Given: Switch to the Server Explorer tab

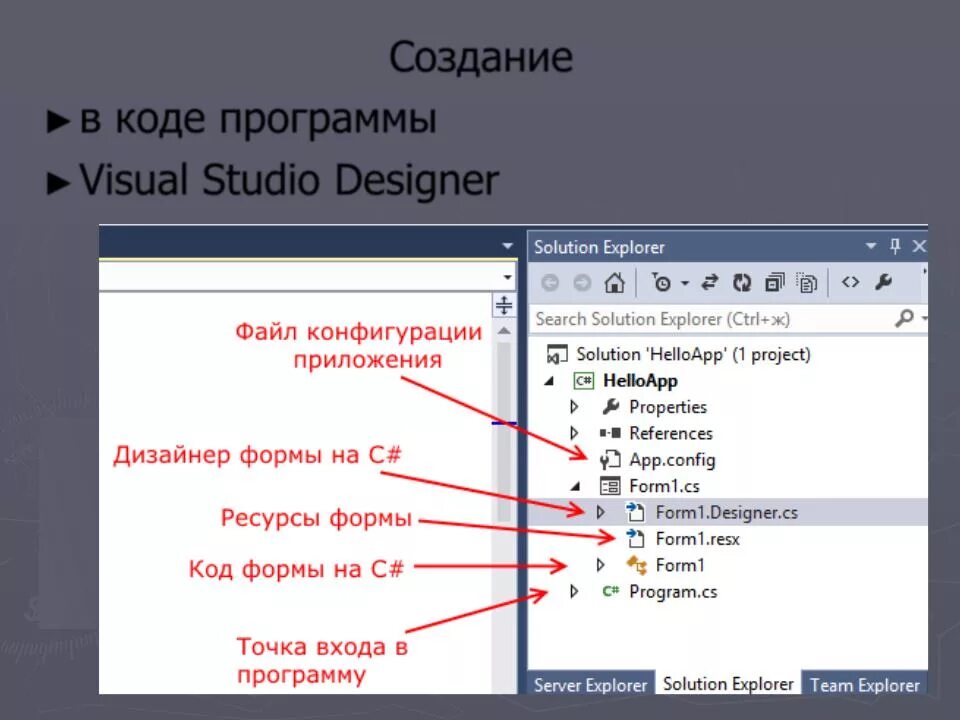Looking at the screenshot, I should coord(590,684).
